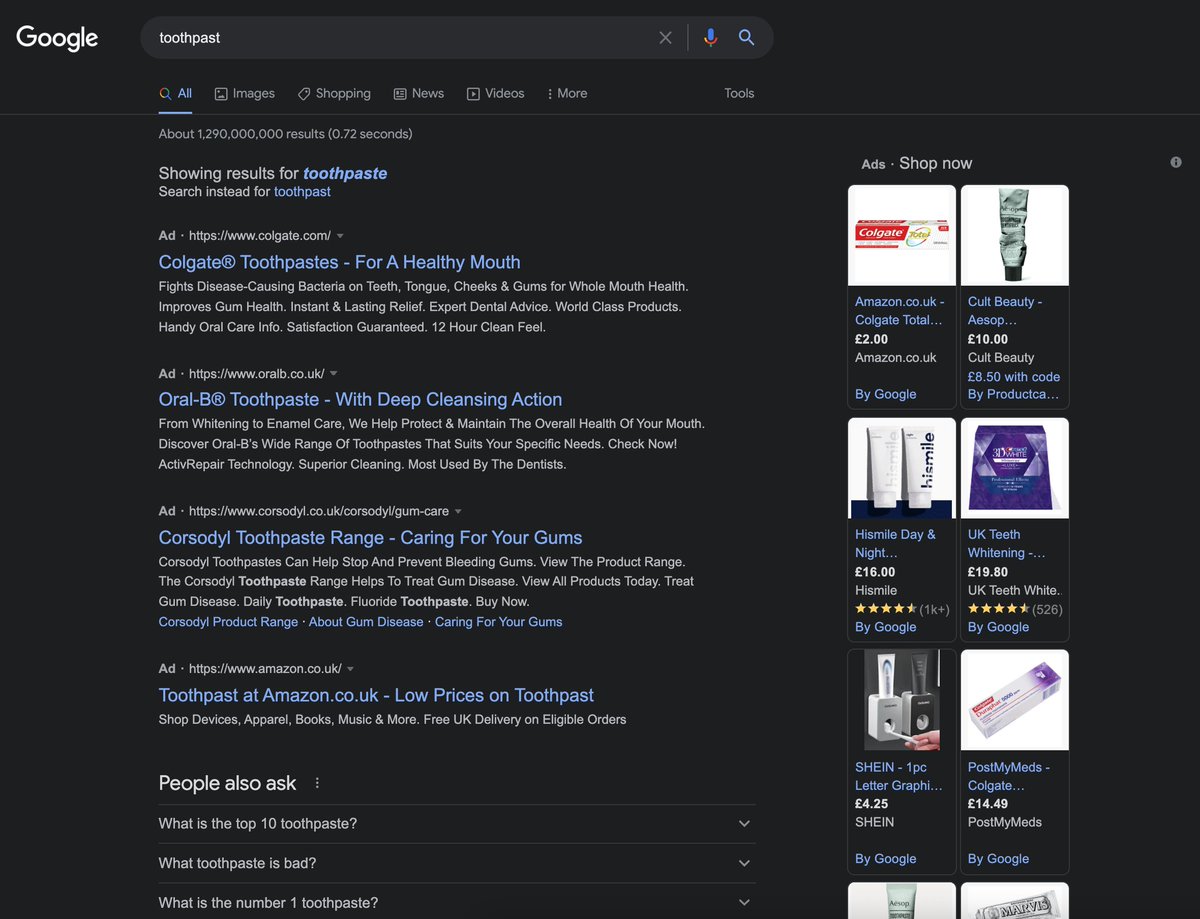Screen dimensions: 1200x919
Task: Open Hismile Day & Night listing title
Action: [895, 543]
